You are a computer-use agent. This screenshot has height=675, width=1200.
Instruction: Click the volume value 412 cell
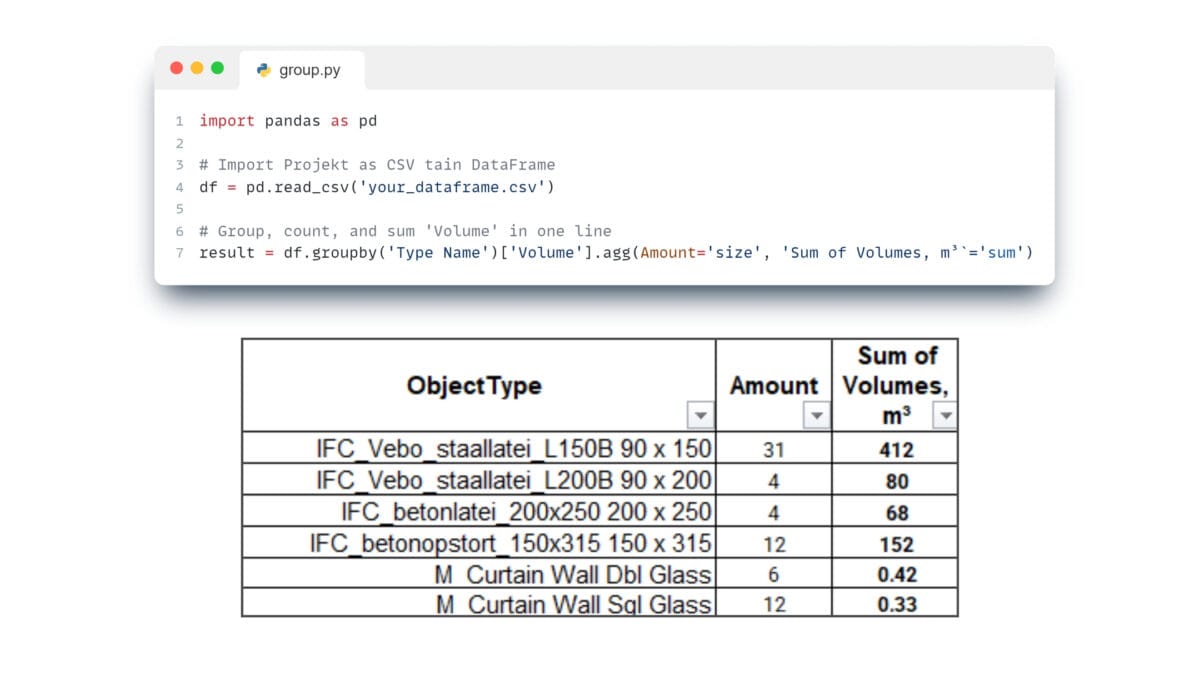tap(896, 449)
